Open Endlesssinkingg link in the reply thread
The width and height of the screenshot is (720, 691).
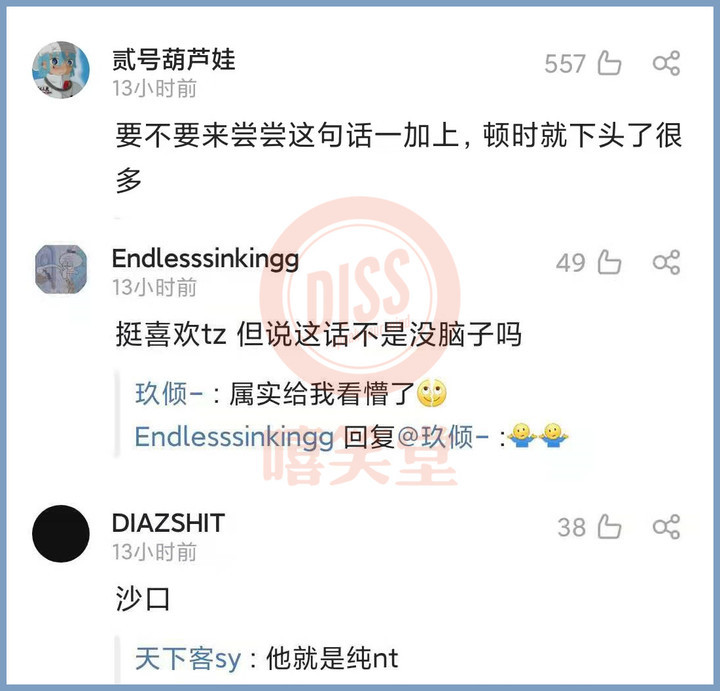click(x=234, y=437)
